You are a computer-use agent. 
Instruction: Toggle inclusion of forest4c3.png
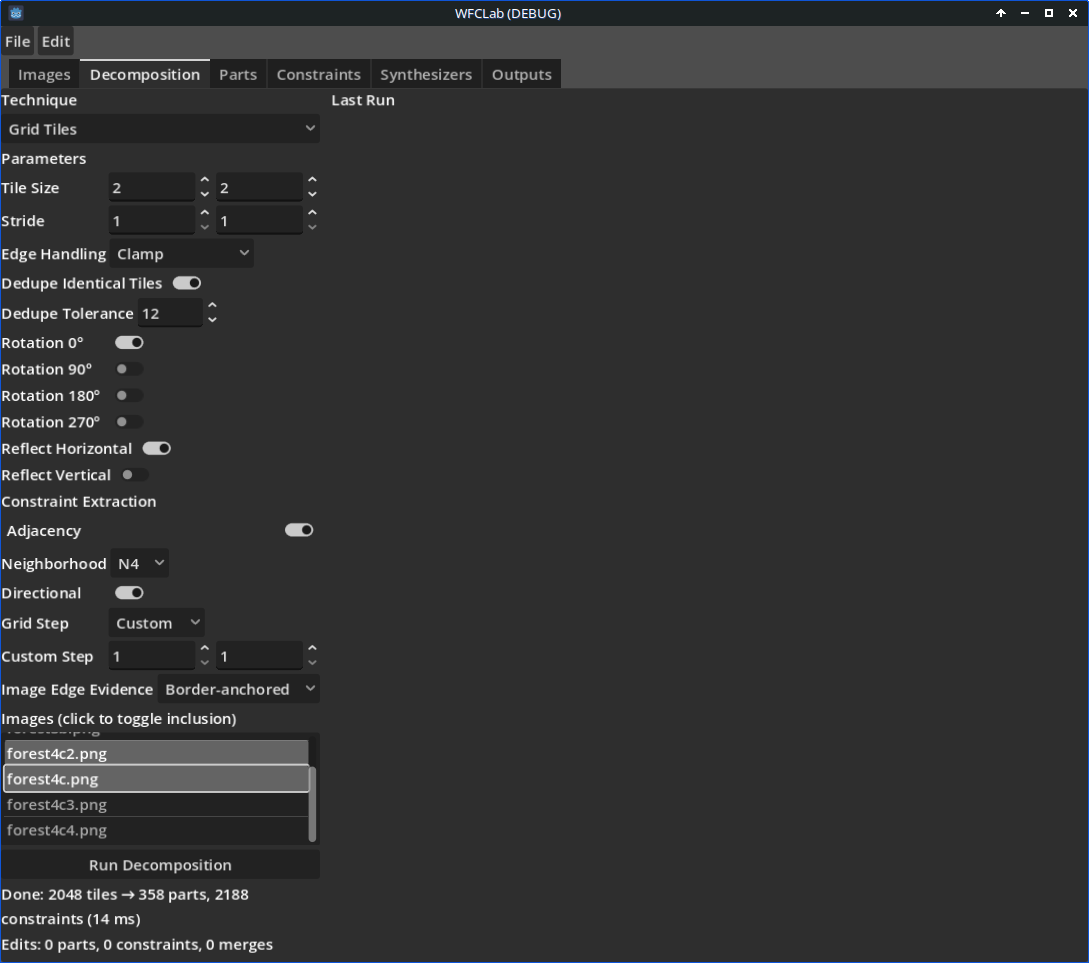point(156,805)
